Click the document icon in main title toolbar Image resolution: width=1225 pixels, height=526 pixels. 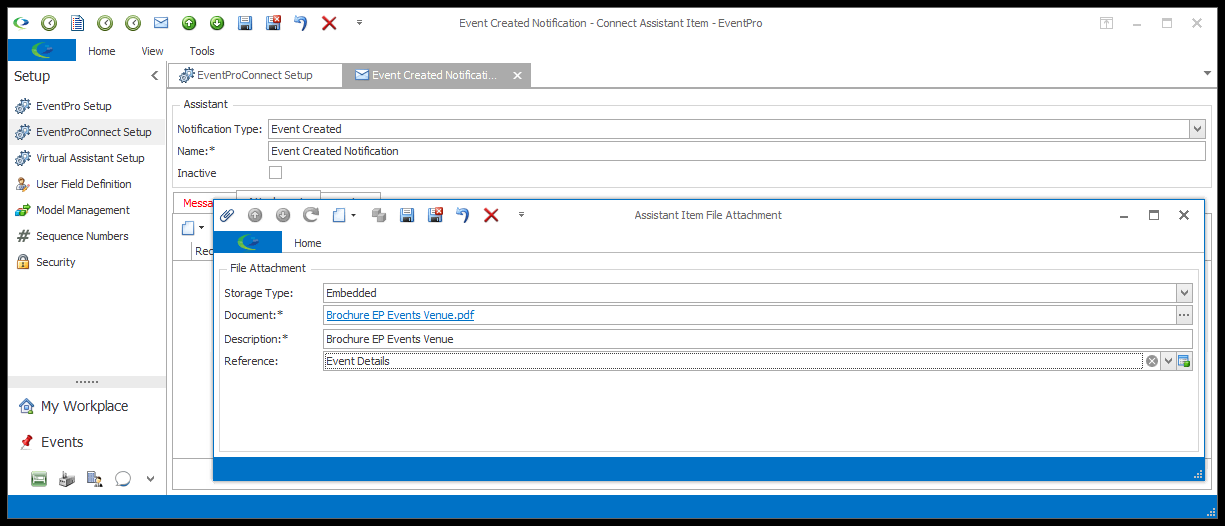pyautogui.click(x=77, y=23)
